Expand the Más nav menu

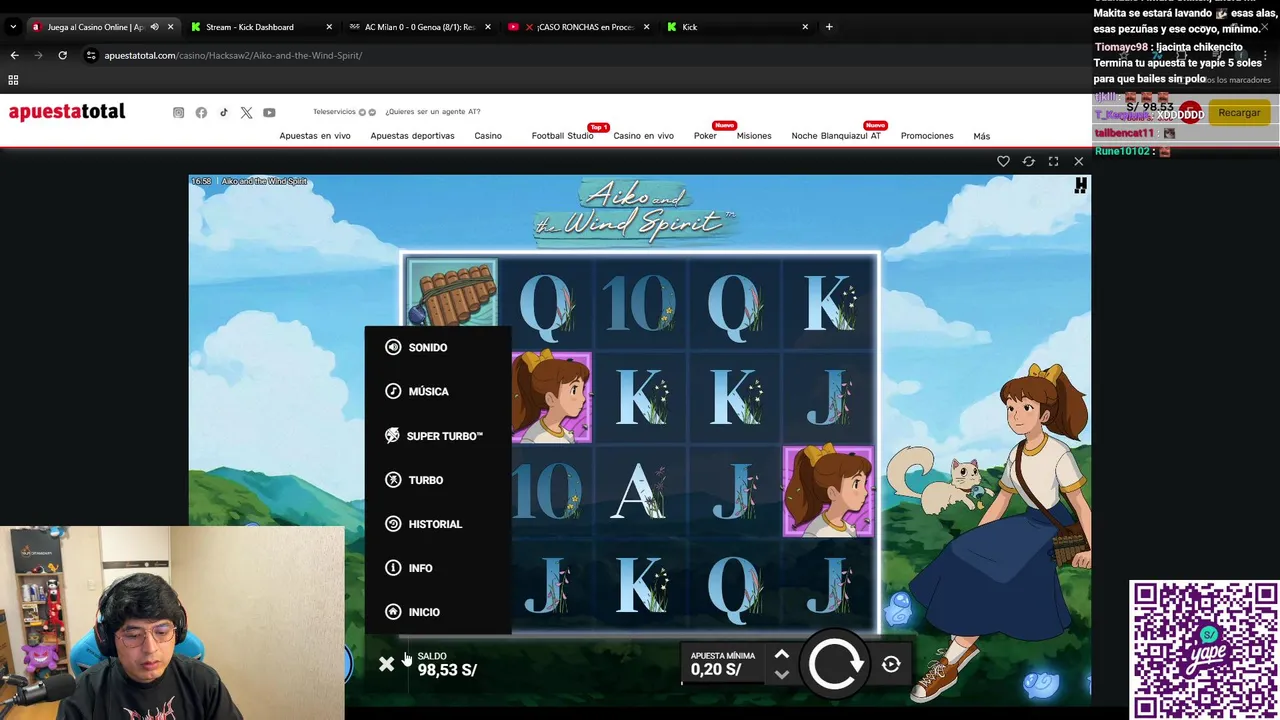[982, 136]
